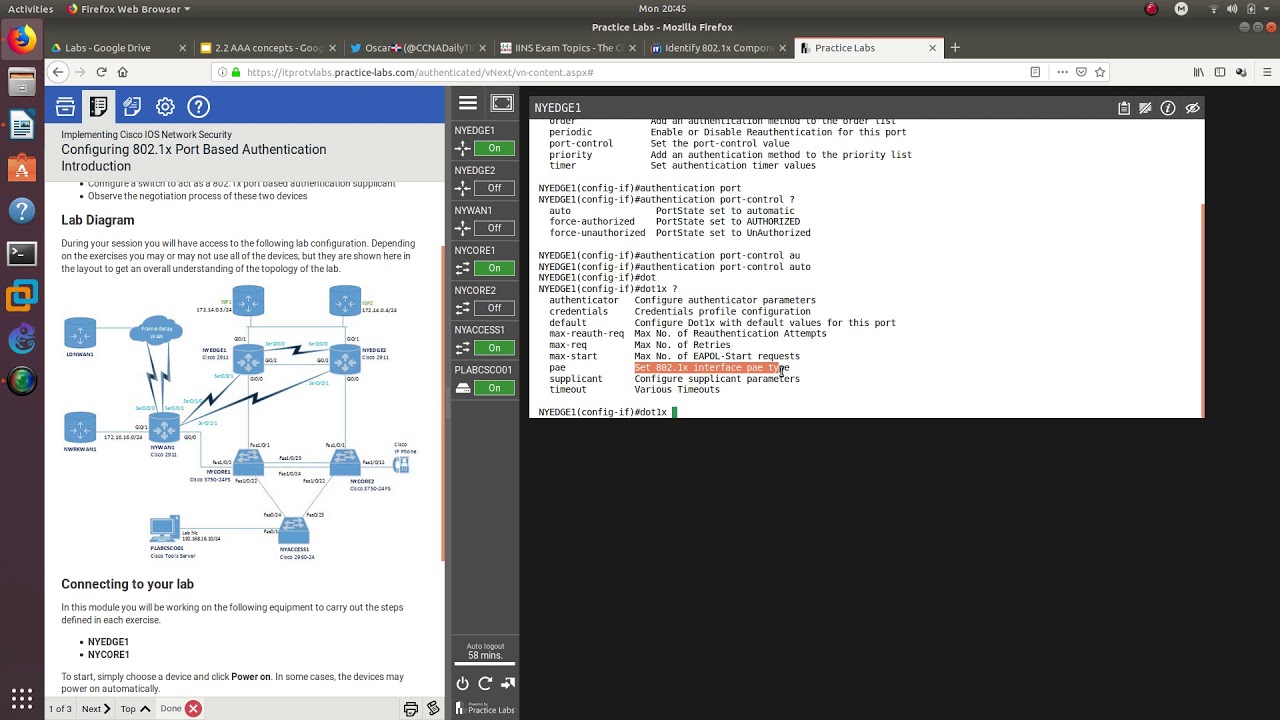
Task: Click the script icon beside the printer
Action: click(x=433, y=709)
